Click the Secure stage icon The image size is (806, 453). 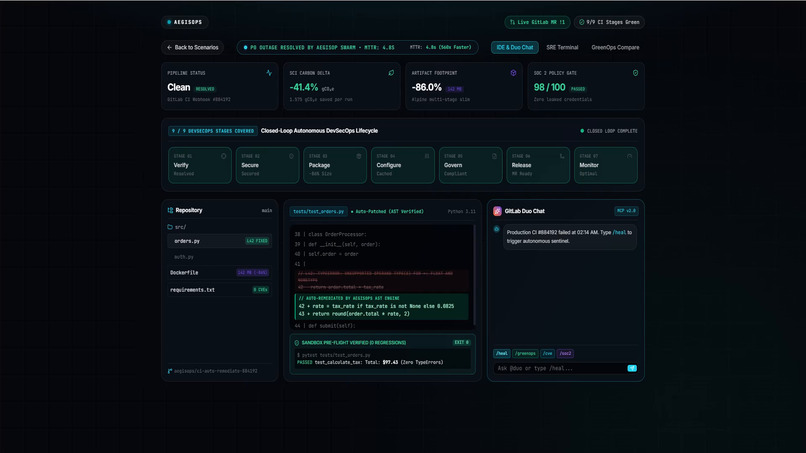(x=291, y=156)
